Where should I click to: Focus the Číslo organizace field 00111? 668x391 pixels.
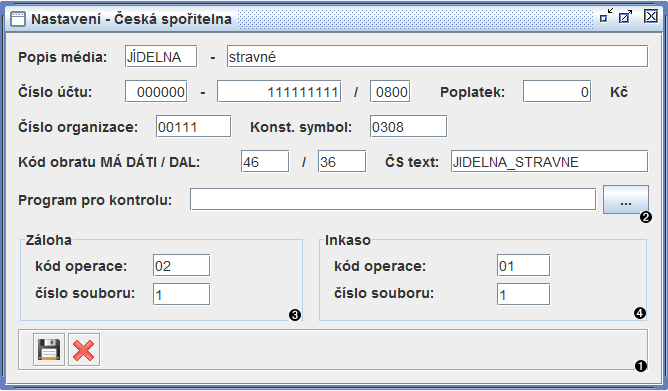coord(193,126)
